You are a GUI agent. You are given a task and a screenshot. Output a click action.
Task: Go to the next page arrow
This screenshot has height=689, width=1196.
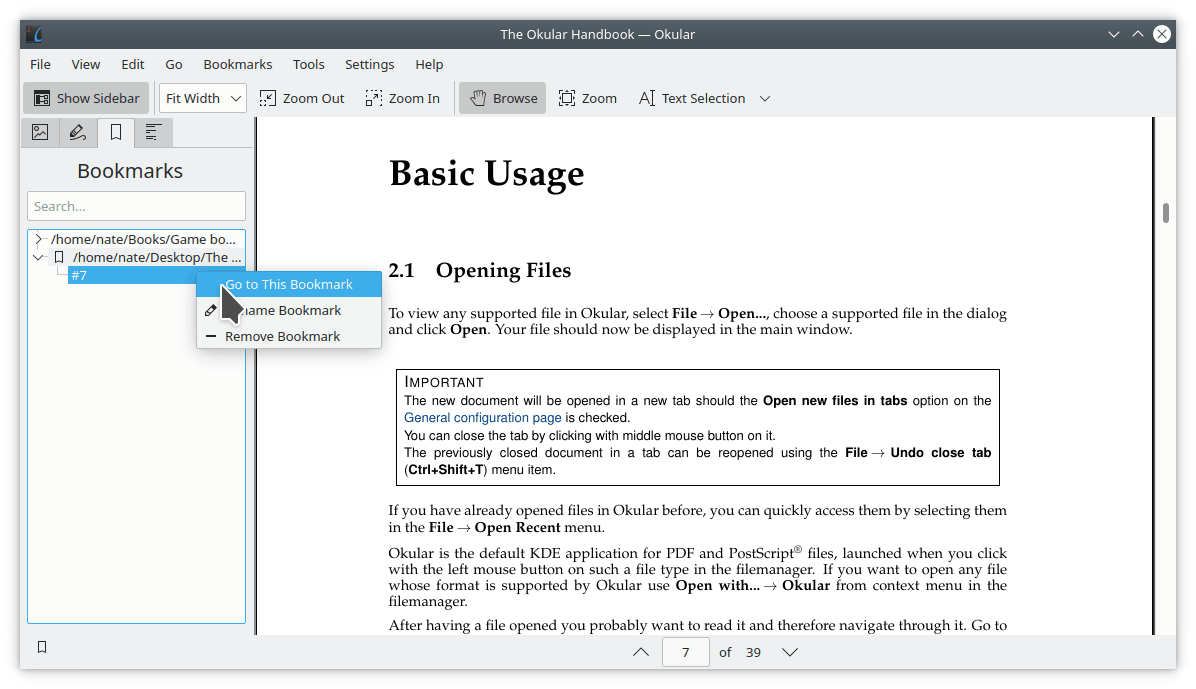point(790,652)
